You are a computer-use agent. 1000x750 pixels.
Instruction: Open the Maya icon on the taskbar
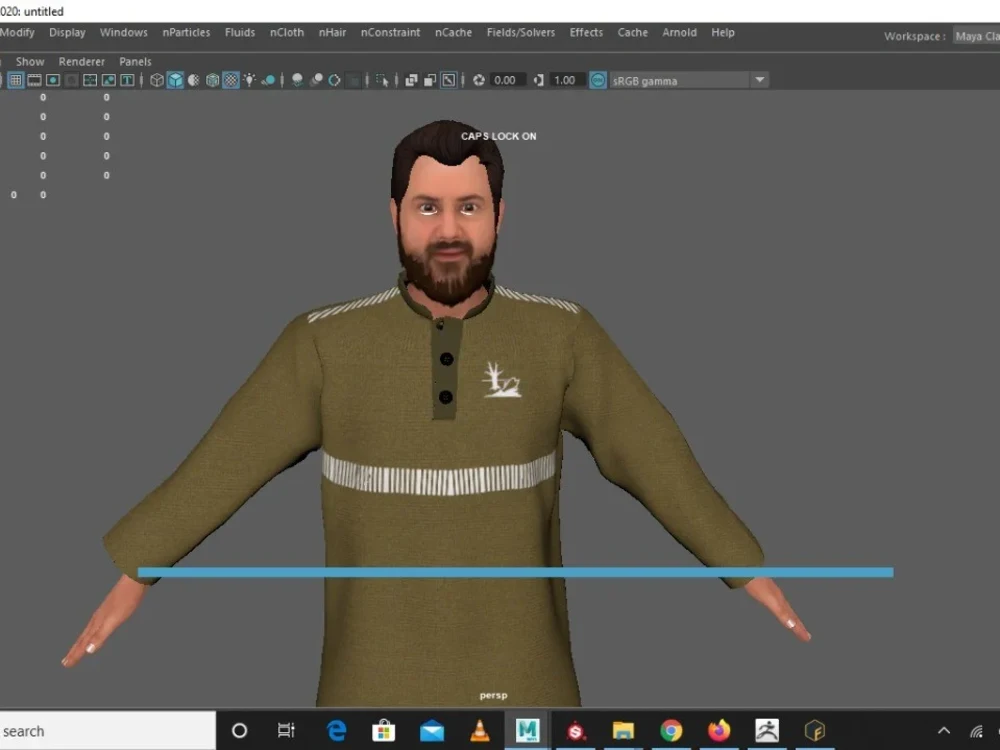[527, 730]
